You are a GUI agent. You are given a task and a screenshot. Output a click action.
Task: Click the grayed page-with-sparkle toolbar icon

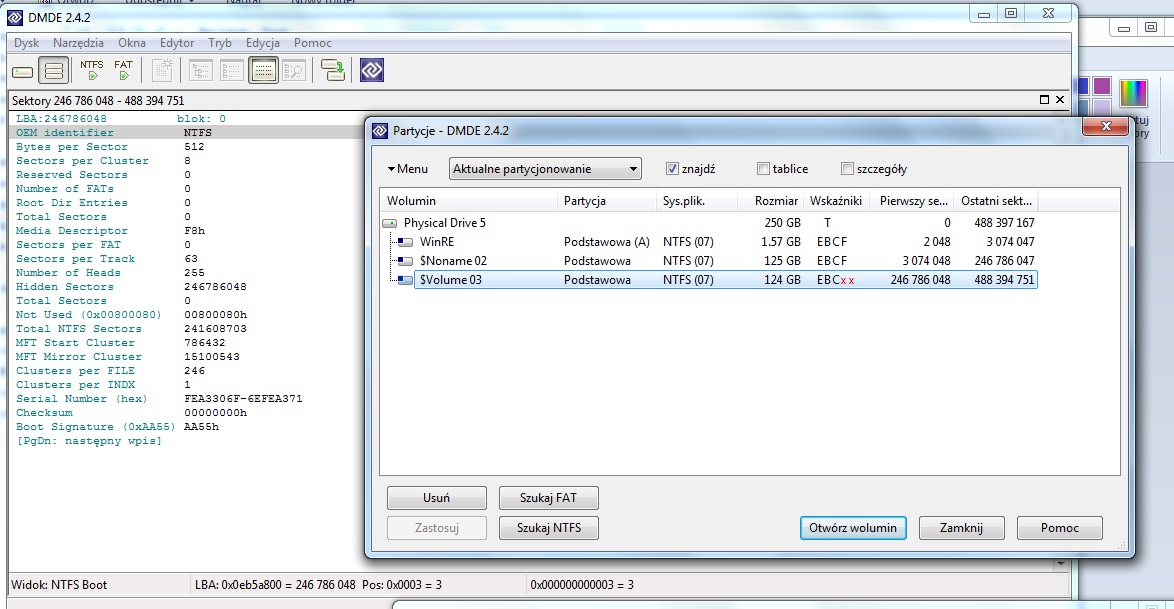162,70
